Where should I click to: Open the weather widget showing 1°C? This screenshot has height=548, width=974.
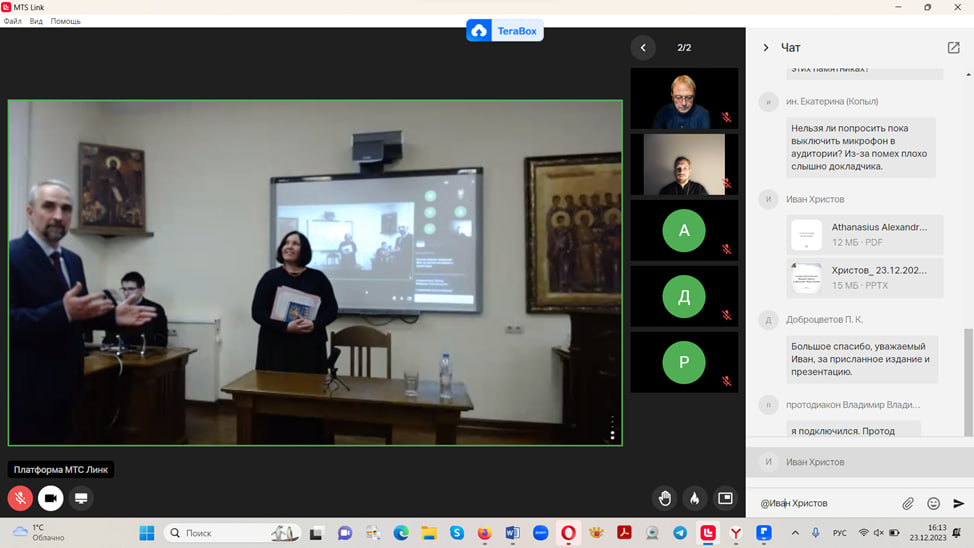[39, 532]
